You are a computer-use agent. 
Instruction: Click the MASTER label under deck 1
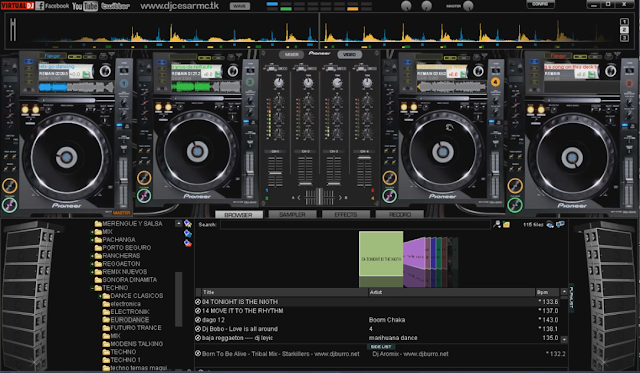(121, 213)
